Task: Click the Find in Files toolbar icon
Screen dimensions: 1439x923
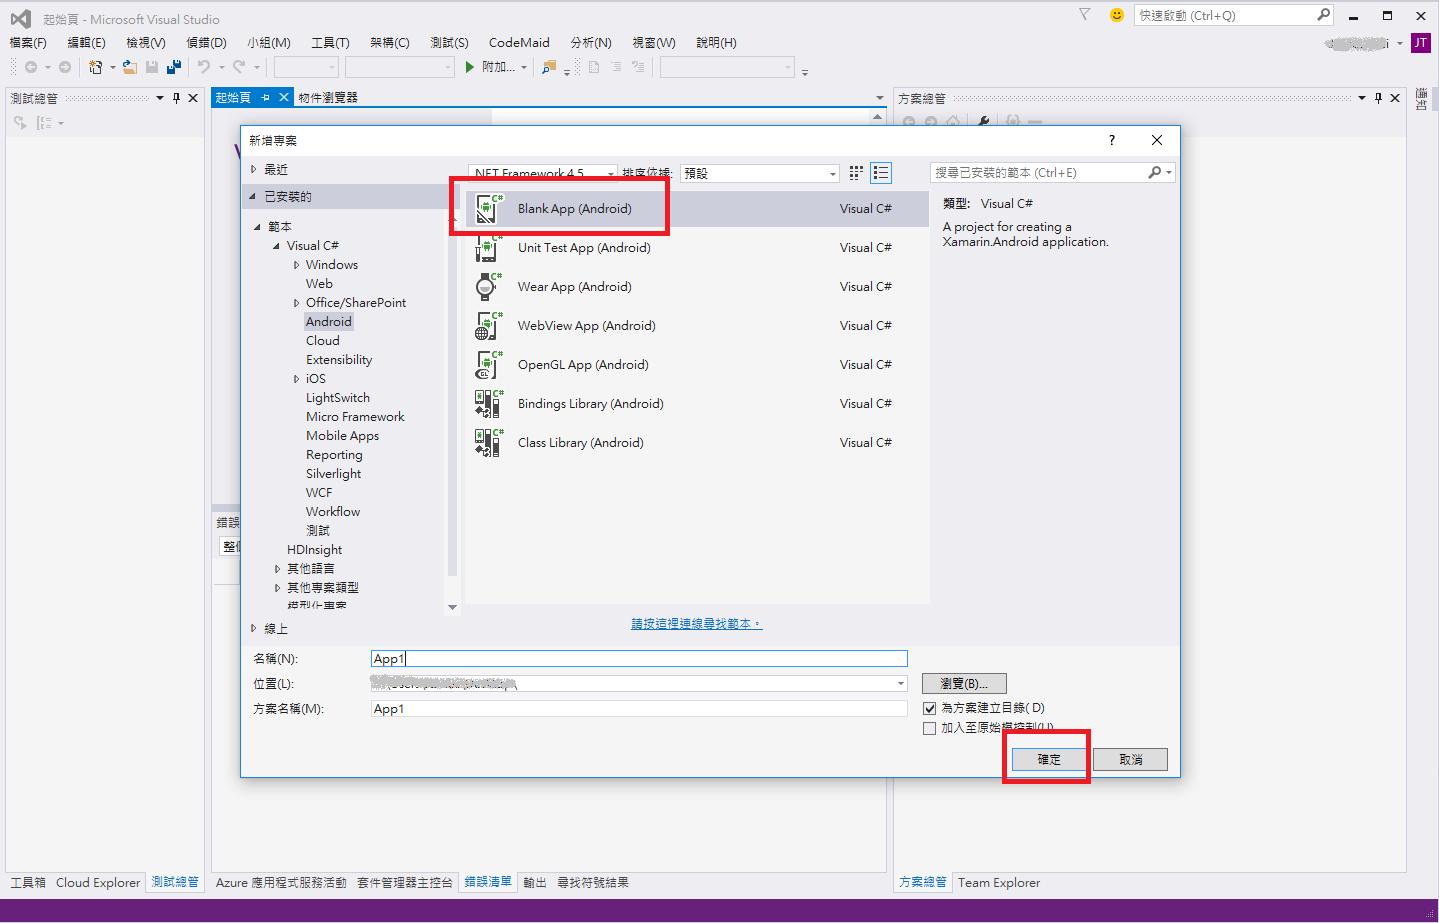Action: click(549, 67)
